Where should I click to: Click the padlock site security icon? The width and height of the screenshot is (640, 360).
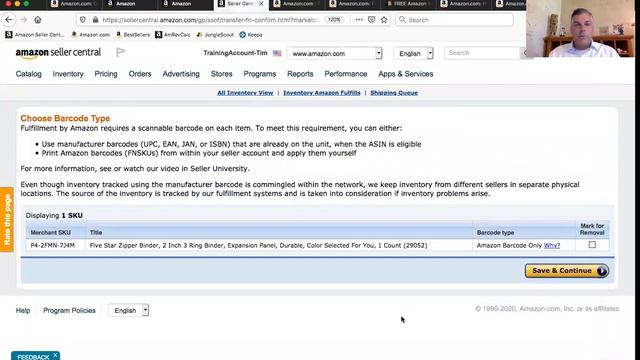point(96,20)
